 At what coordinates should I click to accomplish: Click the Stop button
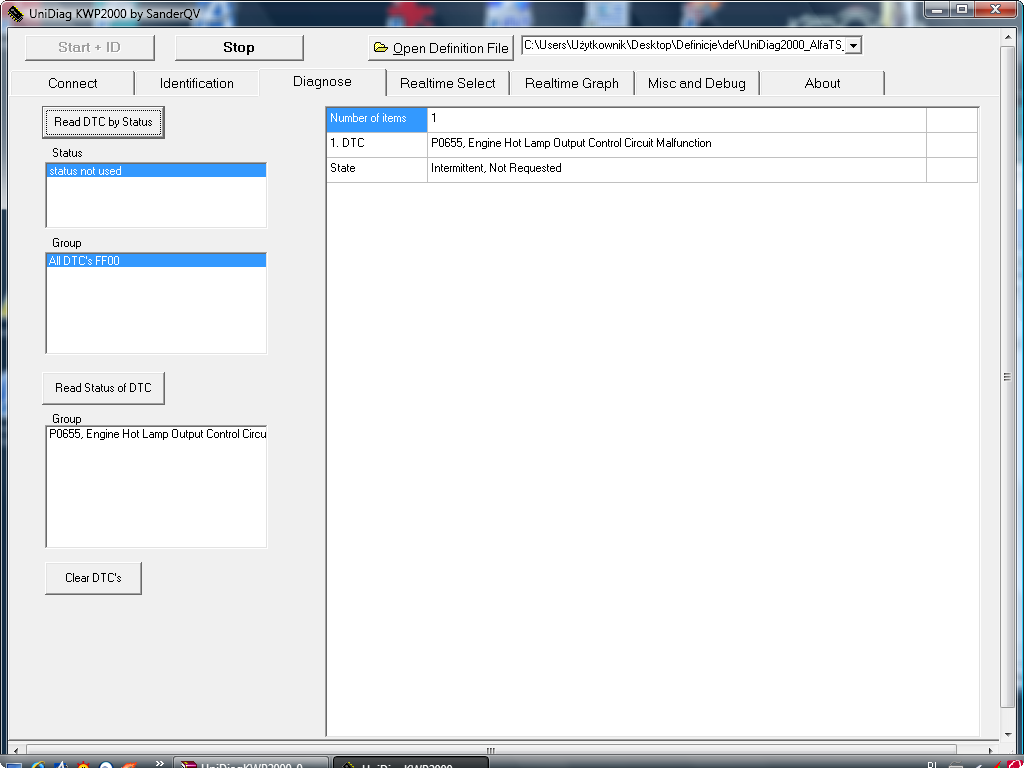[x=239, y=48]
